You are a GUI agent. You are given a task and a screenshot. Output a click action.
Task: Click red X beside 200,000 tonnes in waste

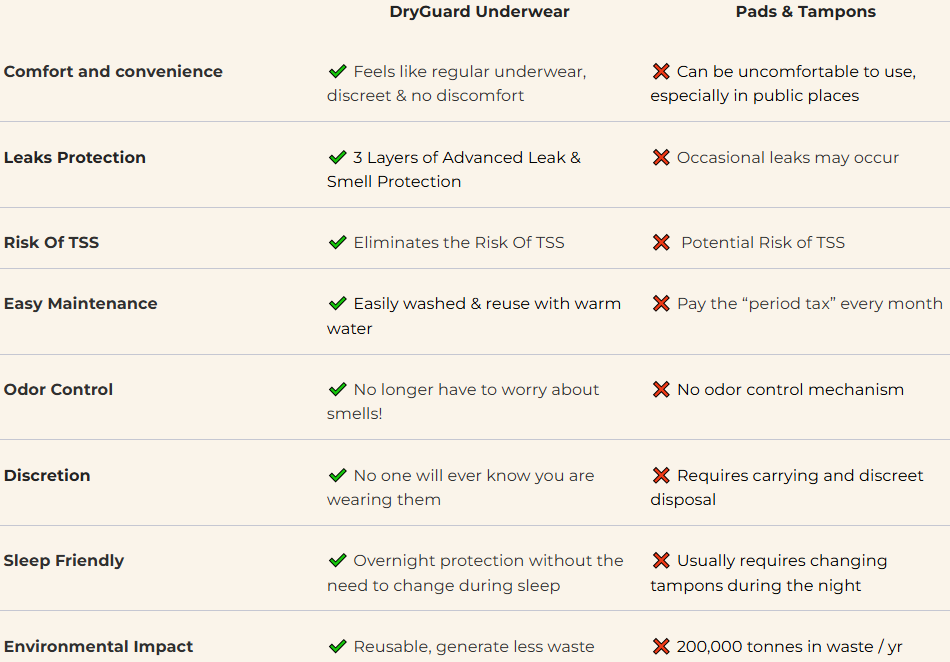(x=661, y=646)
